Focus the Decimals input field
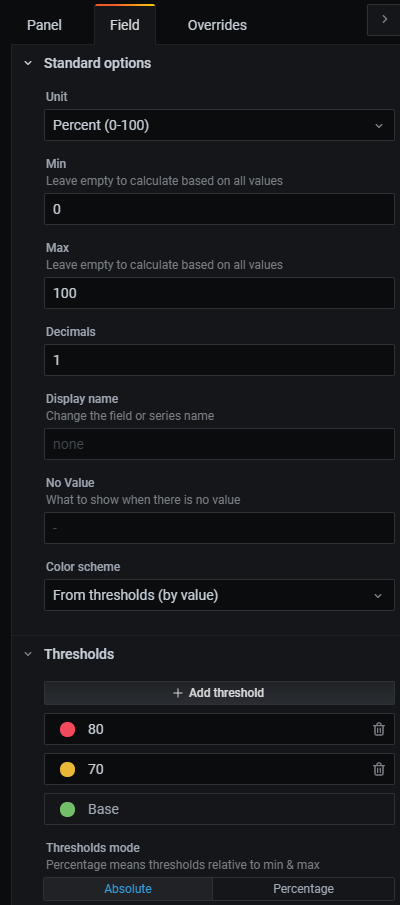400x905 pixels. (x=219, y=360)
